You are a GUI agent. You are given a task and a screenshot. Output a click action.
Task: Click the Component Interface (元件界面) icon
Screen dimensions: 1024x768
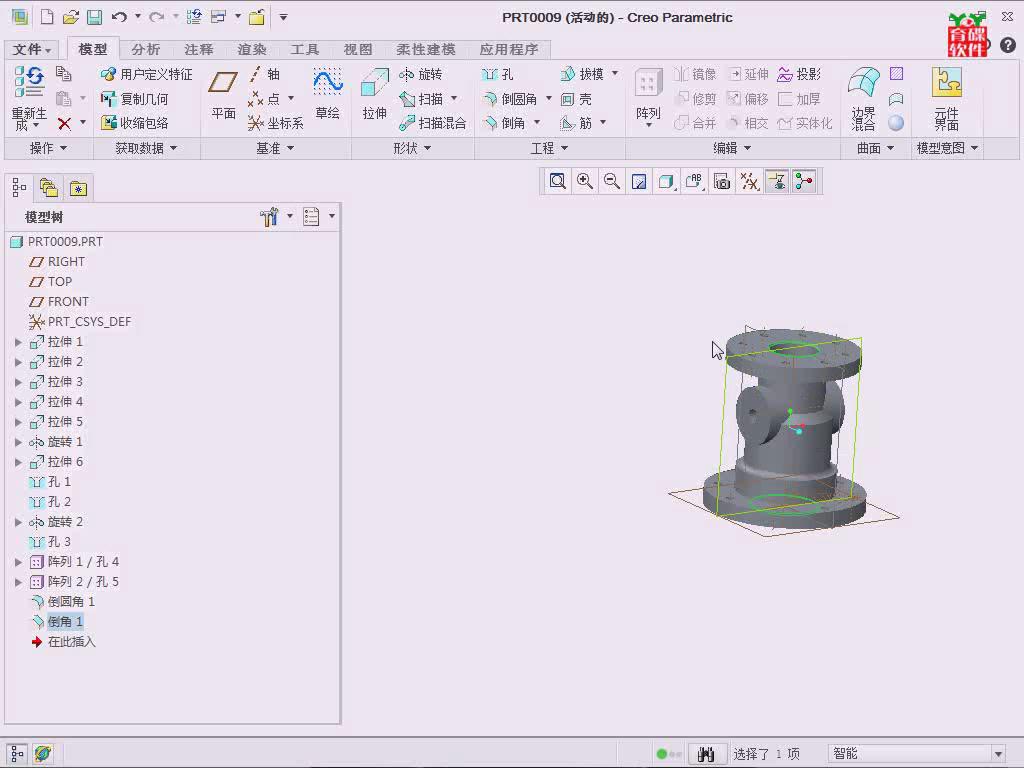[x=946, y=98]
